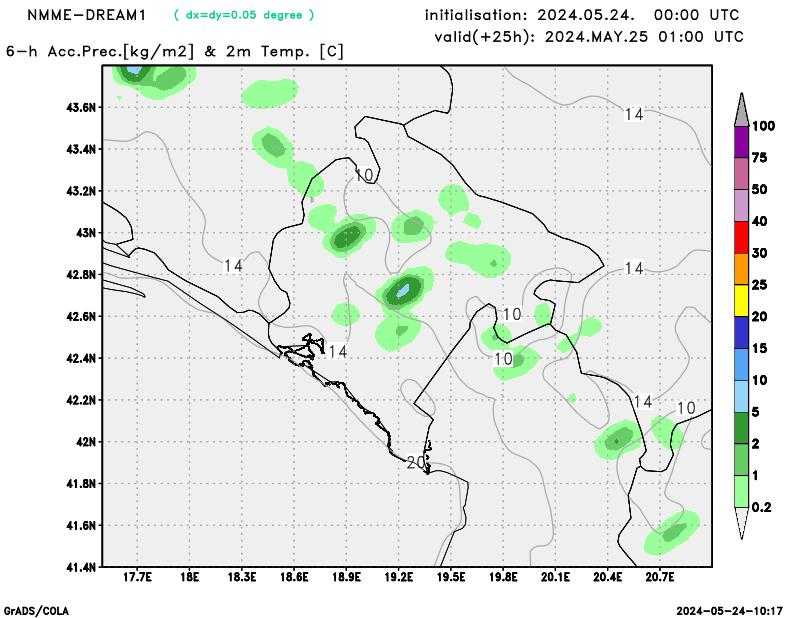Click the green dx=dy=0.05 degree text
Viewport: 800px width, 618px height.
click(x=244, y=15)
